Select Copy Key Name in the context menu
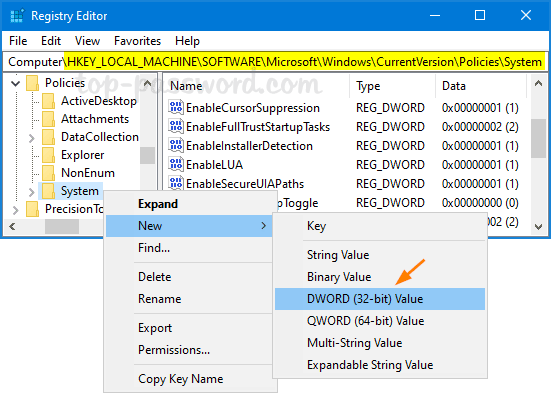Screen dimensions: 551x393 click(x=181, y=379)
